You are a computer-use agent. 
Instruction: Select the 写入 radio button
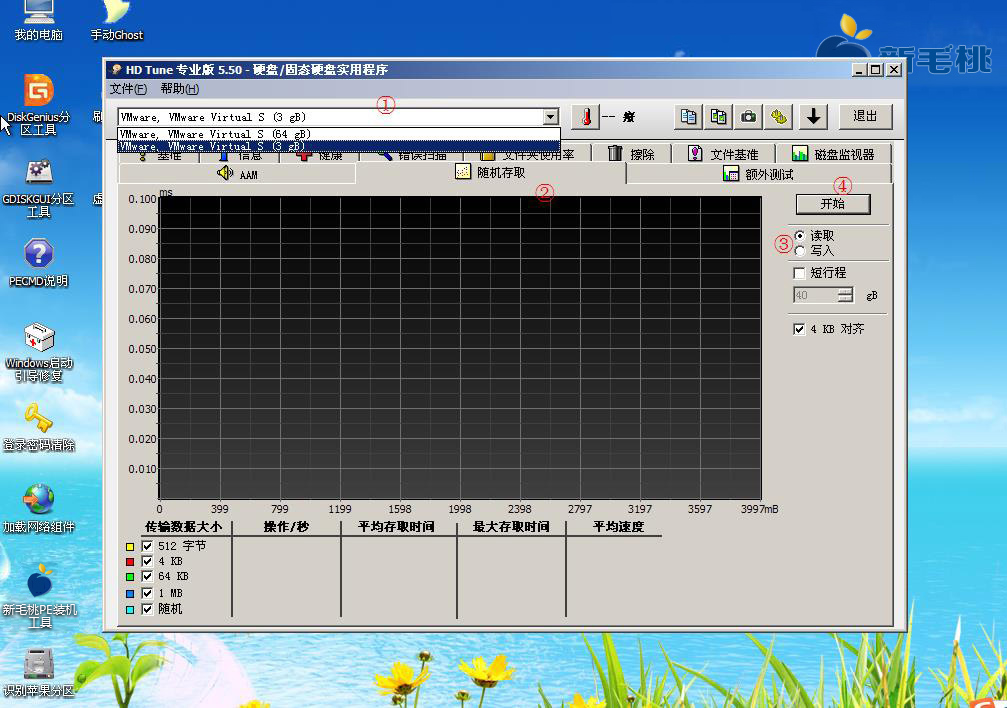click(800, 251)
